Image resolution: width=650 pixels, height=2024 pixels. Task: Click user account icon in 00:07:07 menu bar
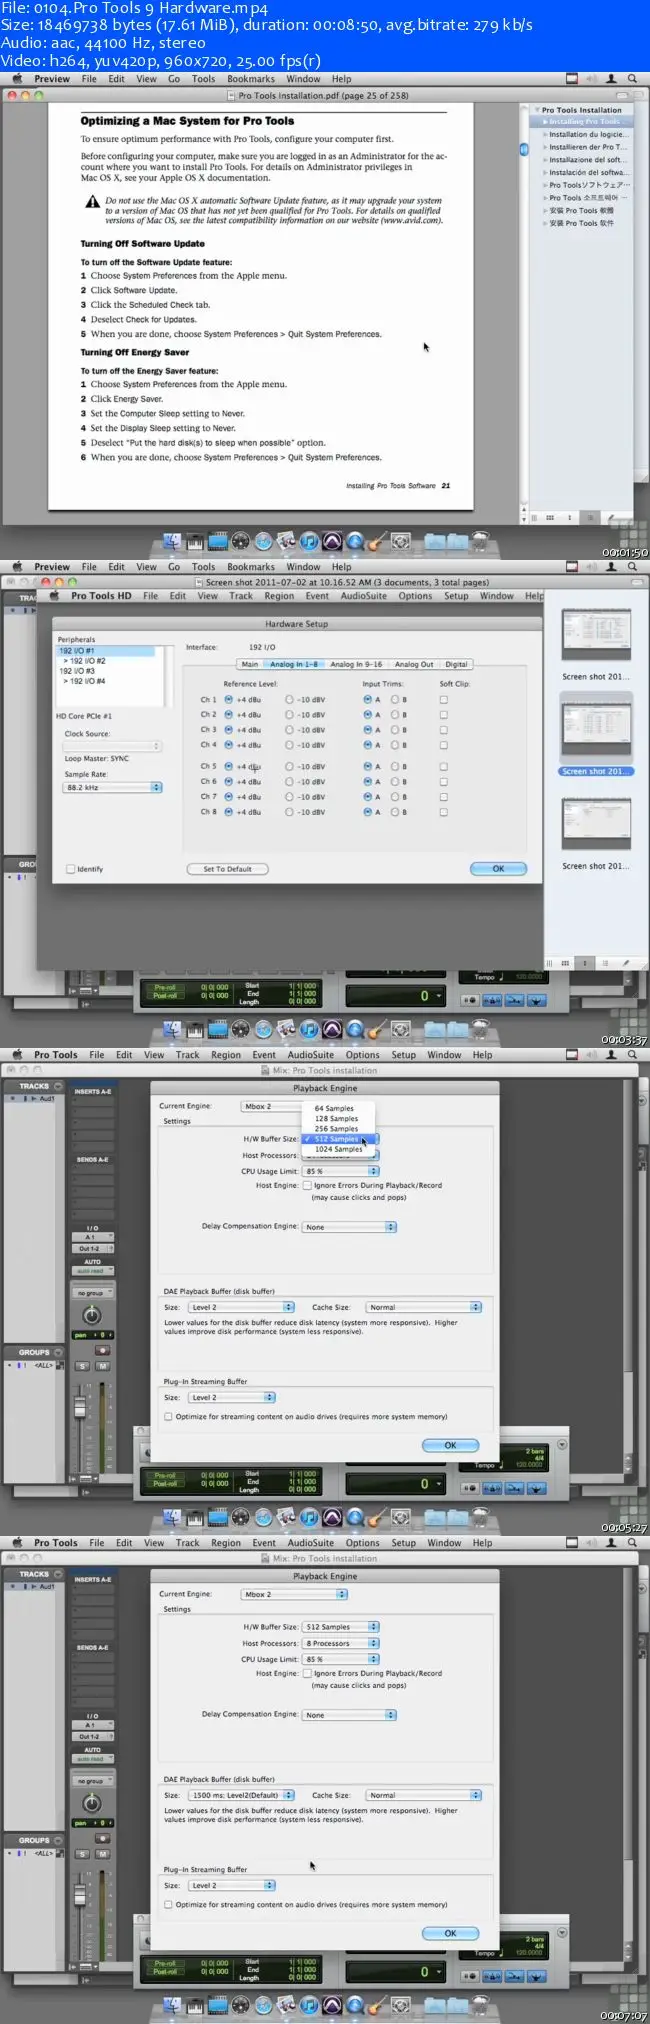pos(611,1543)
